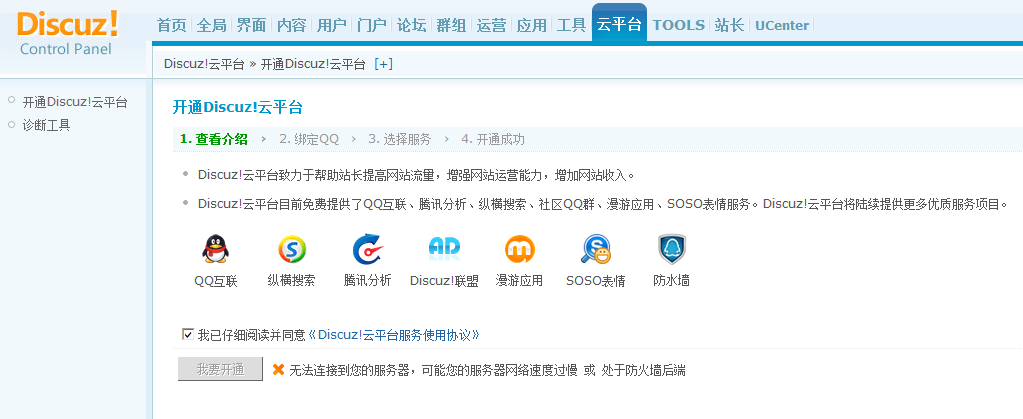Switch to the 界面 tab

(x=251, y=25)
